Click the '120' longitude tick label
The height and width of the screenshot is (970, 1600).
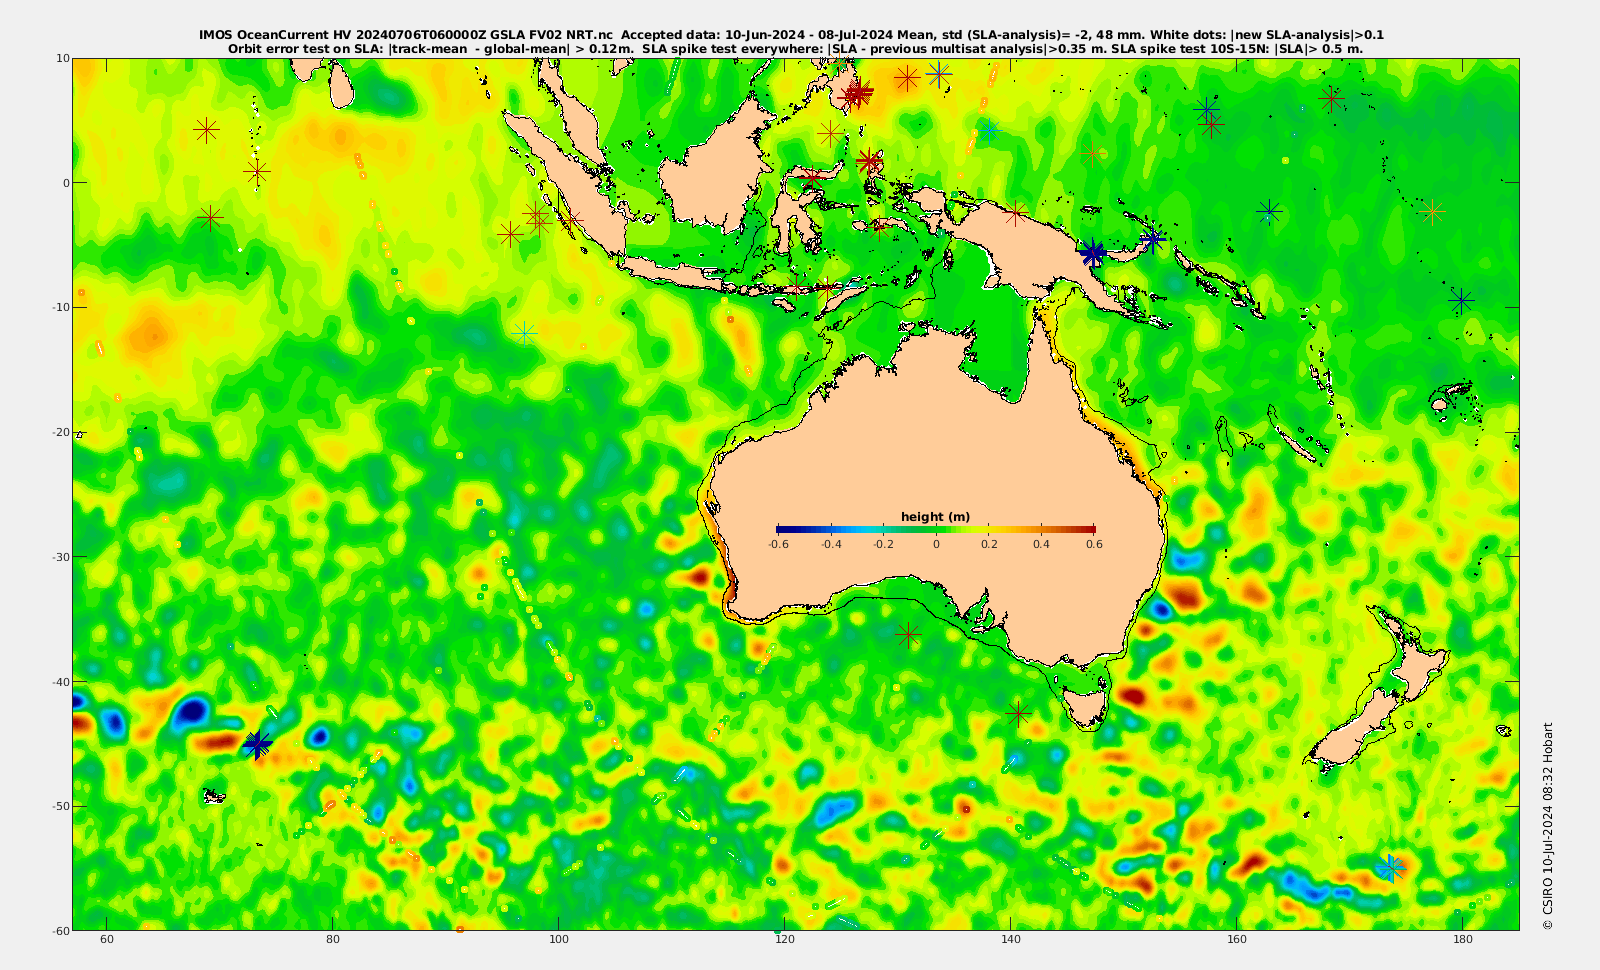[785, 940]
